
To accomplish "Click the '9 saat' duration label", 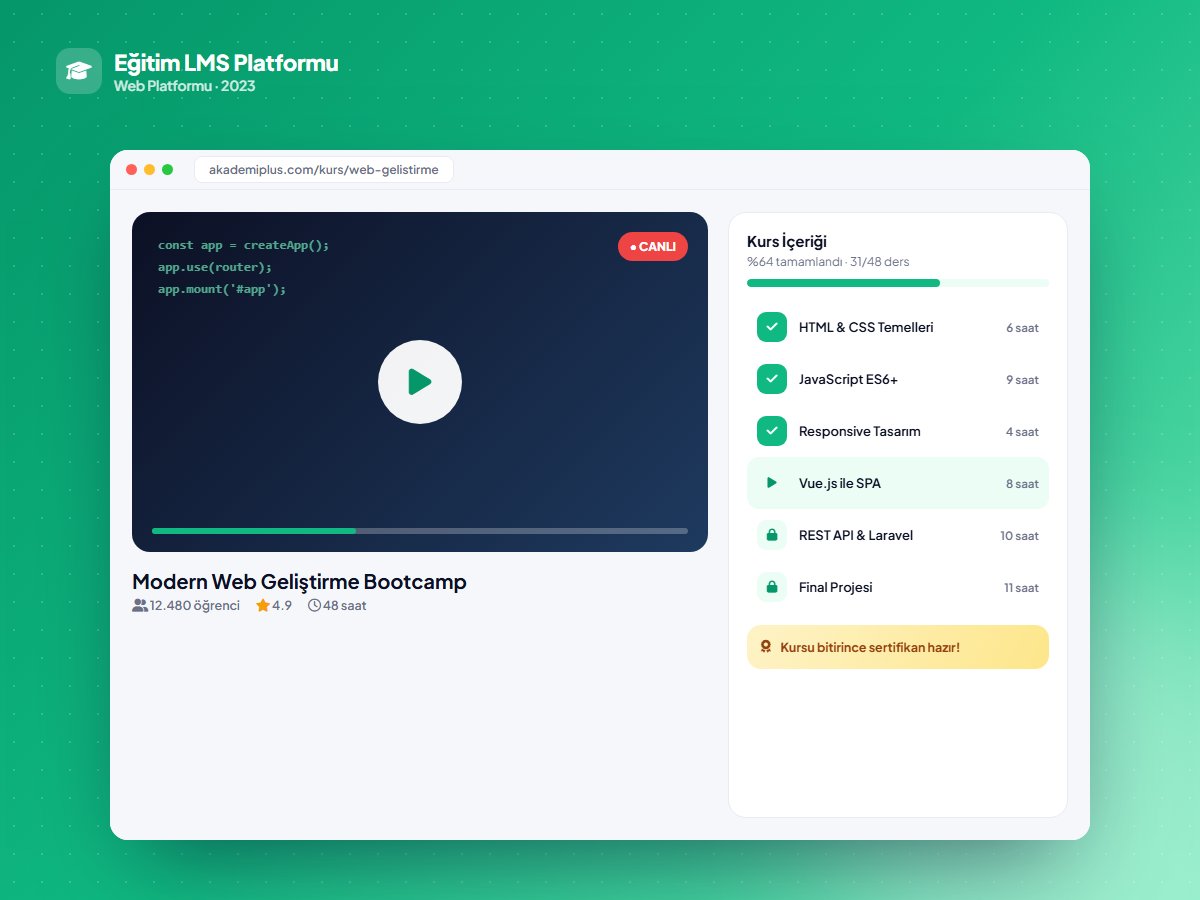I will (x=1022, y=380).
